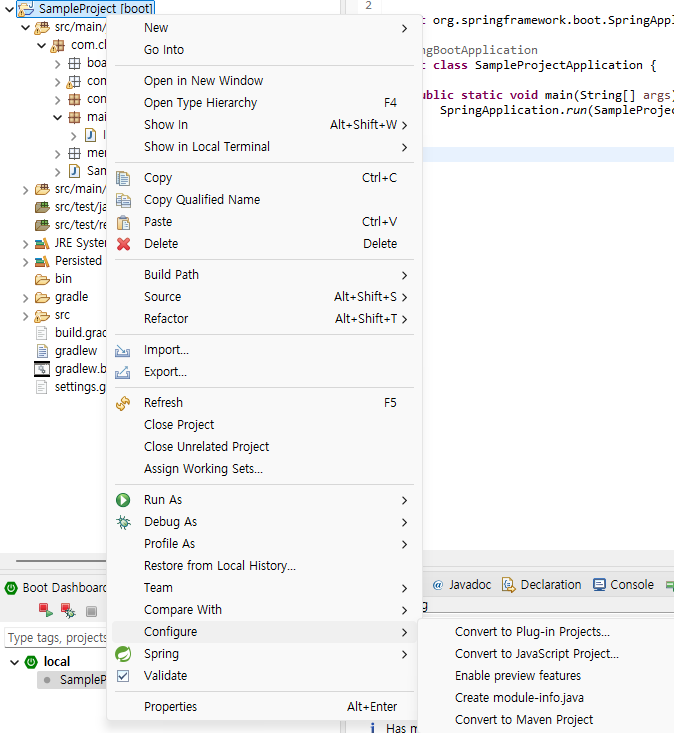Open the Build Path submenu
Viewport: 674px width, 733px height.
[x=265, y=275]
